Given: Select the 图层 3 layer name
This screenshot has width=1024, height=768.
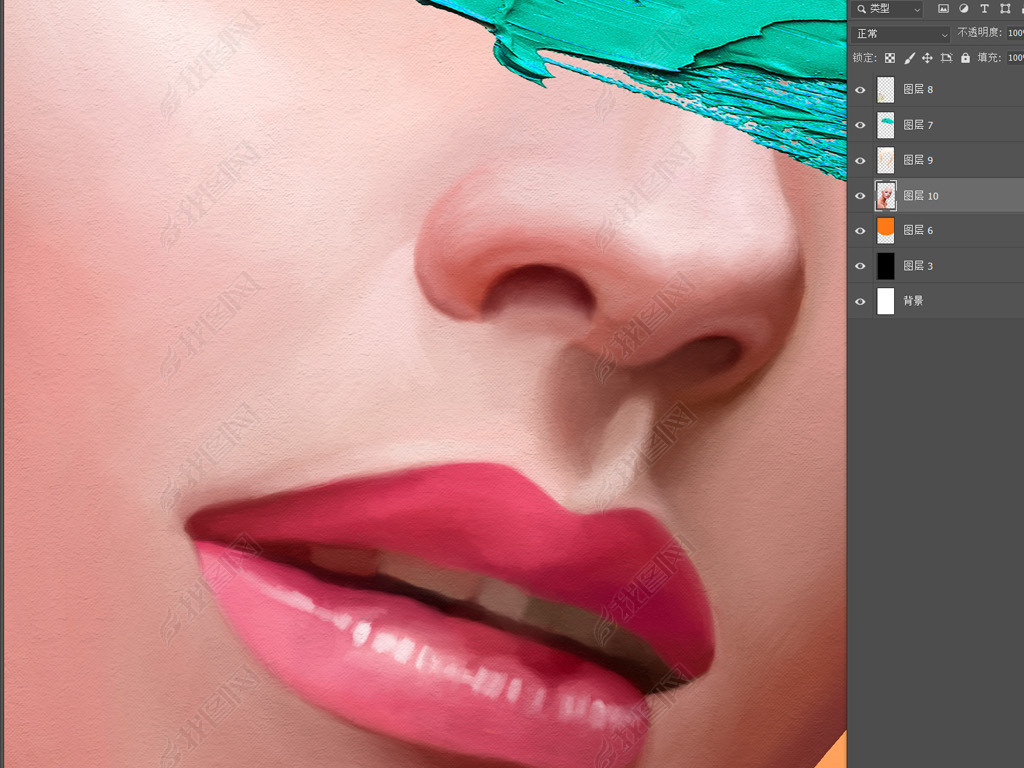Looking at the screenshot, I should 918,266.
